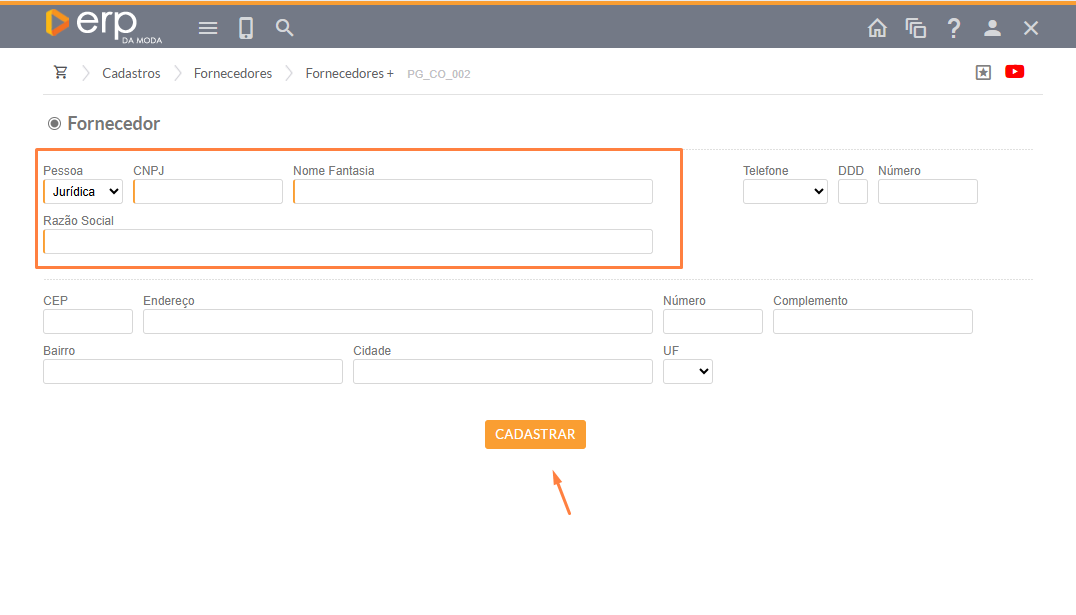Click the YouTube video icon
1076x615 pixels.
pos(1014,72)
